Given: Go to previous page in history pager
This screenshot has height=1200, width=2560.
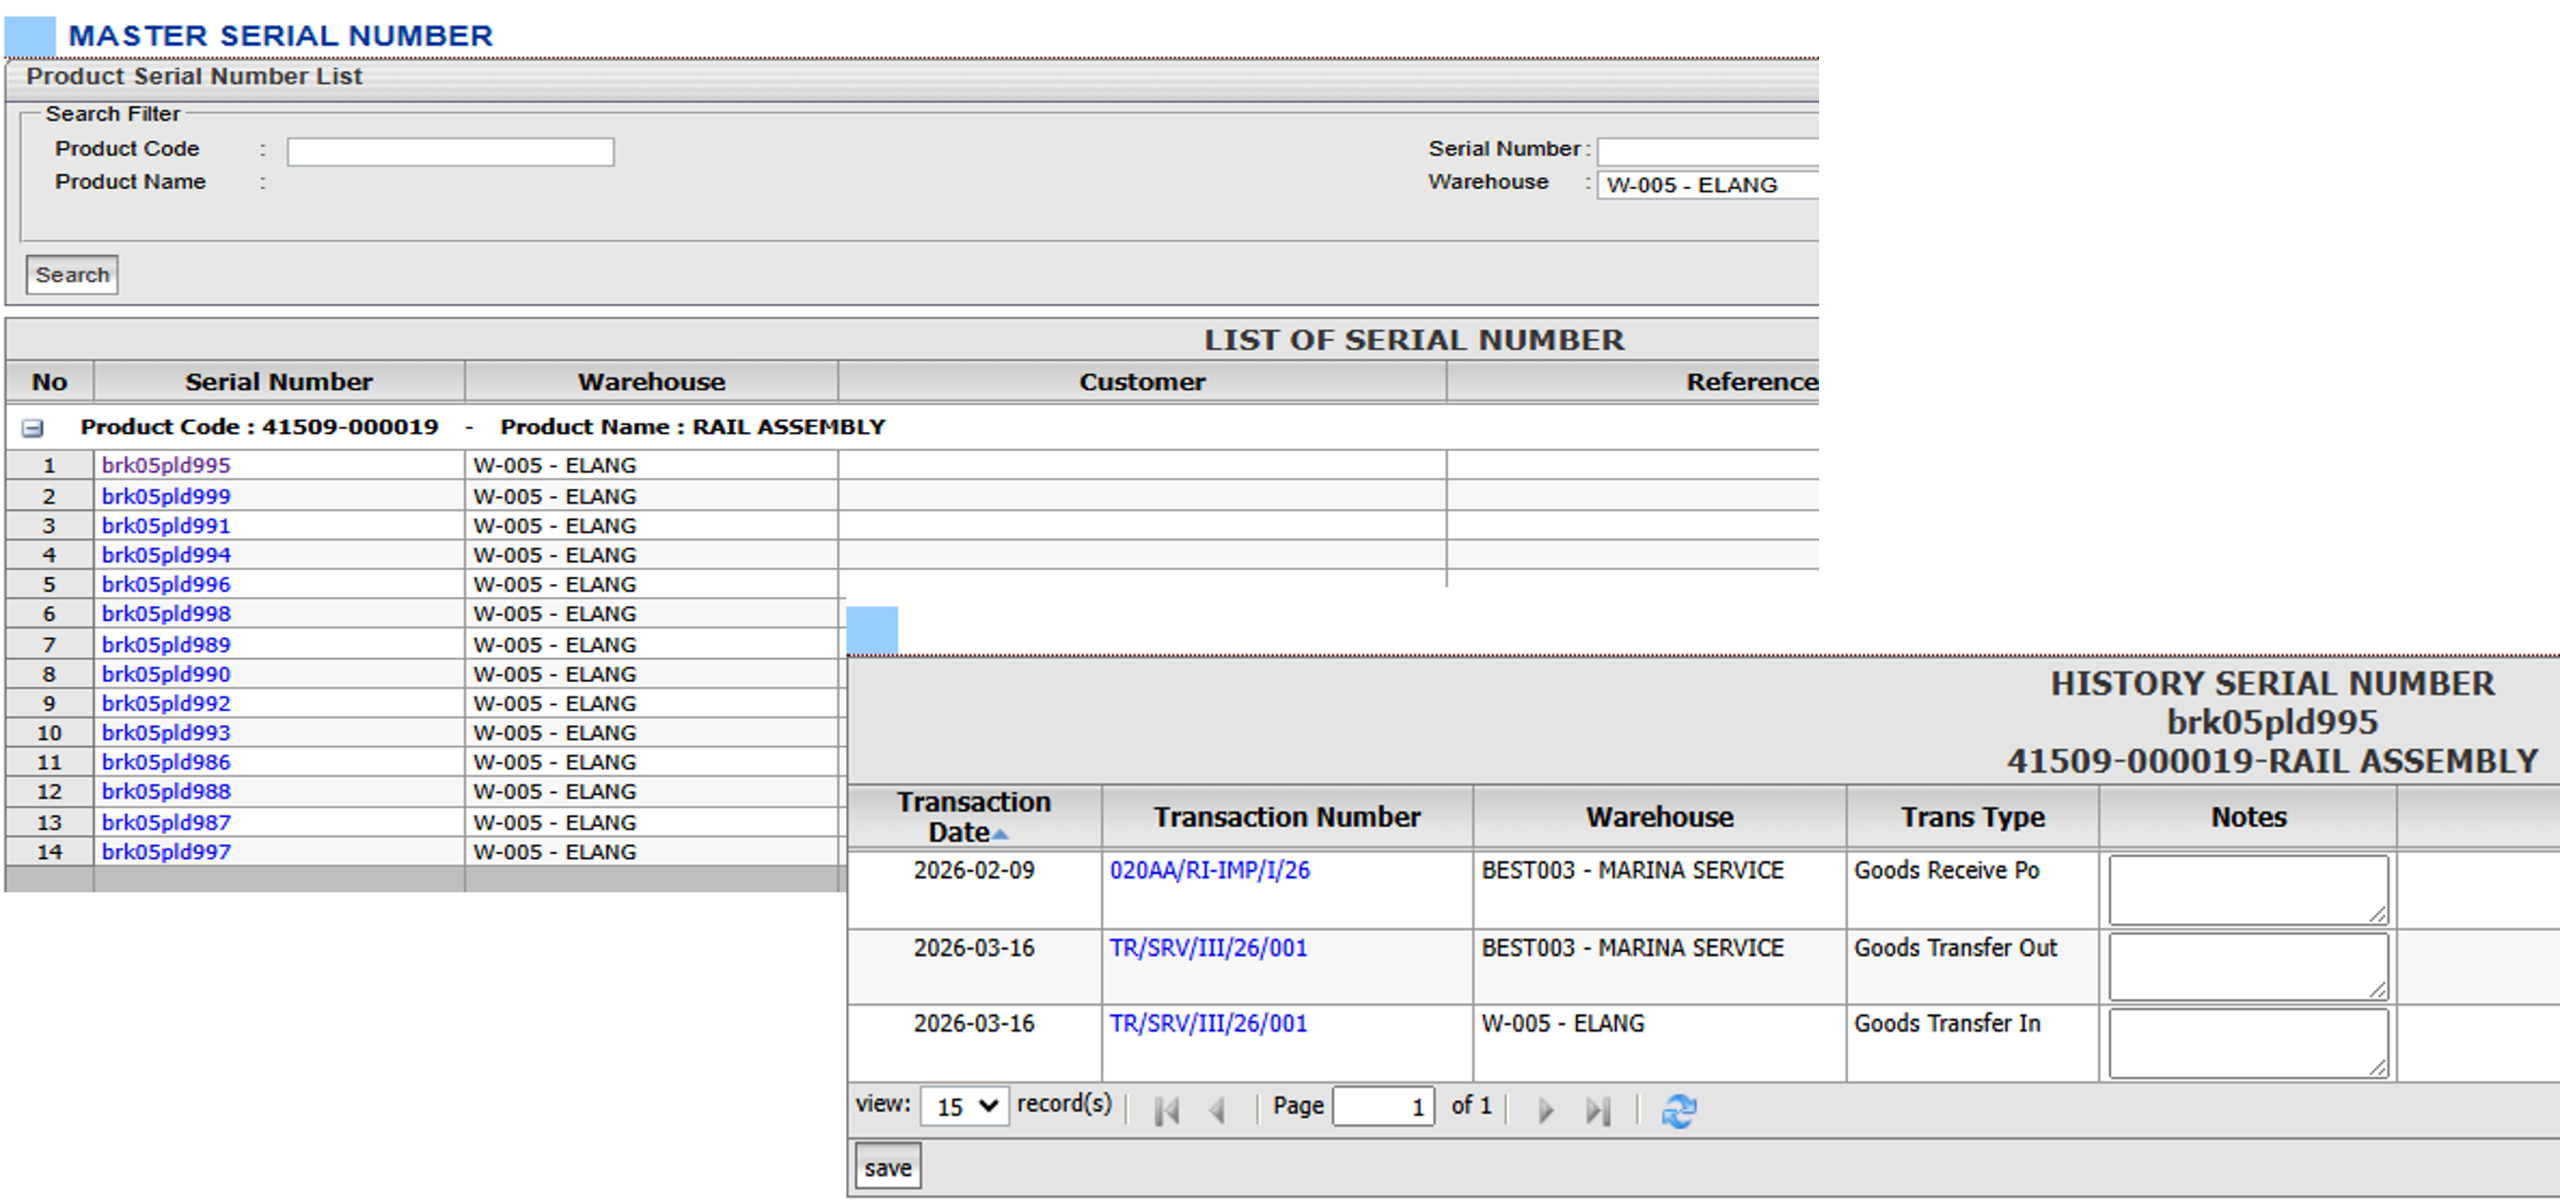Looking at the screenshot, I should click(x=1217, y=1110).
